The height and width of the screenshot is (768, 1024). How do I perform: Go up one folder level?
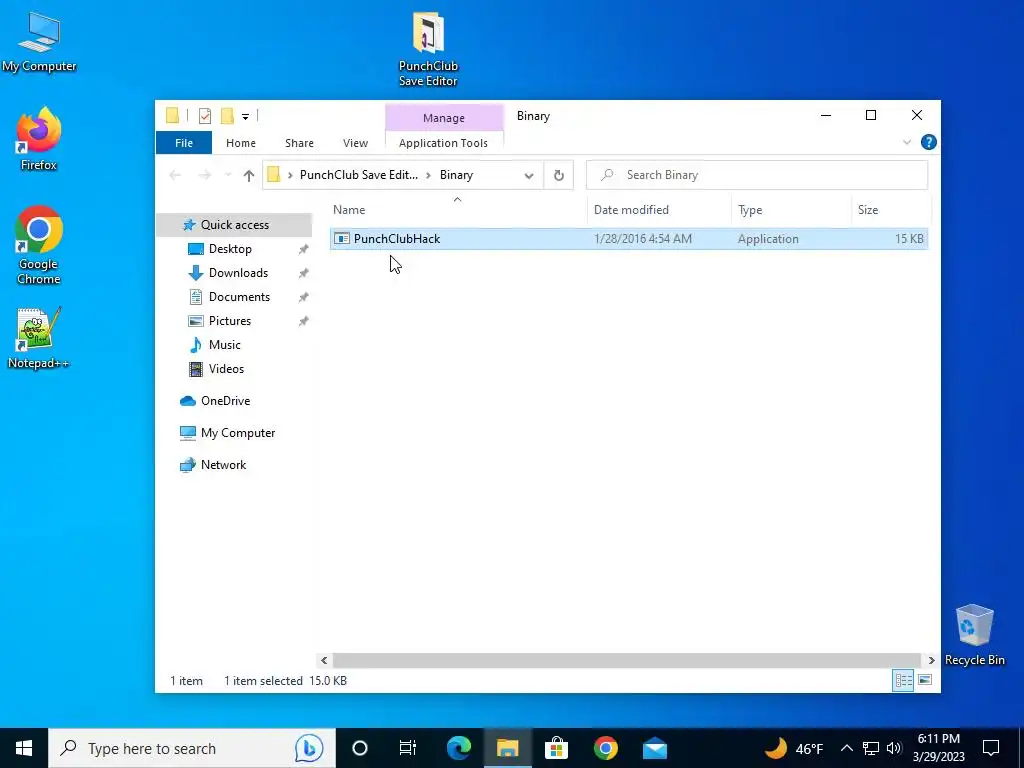pyautogui.click(x=248, y=175)
